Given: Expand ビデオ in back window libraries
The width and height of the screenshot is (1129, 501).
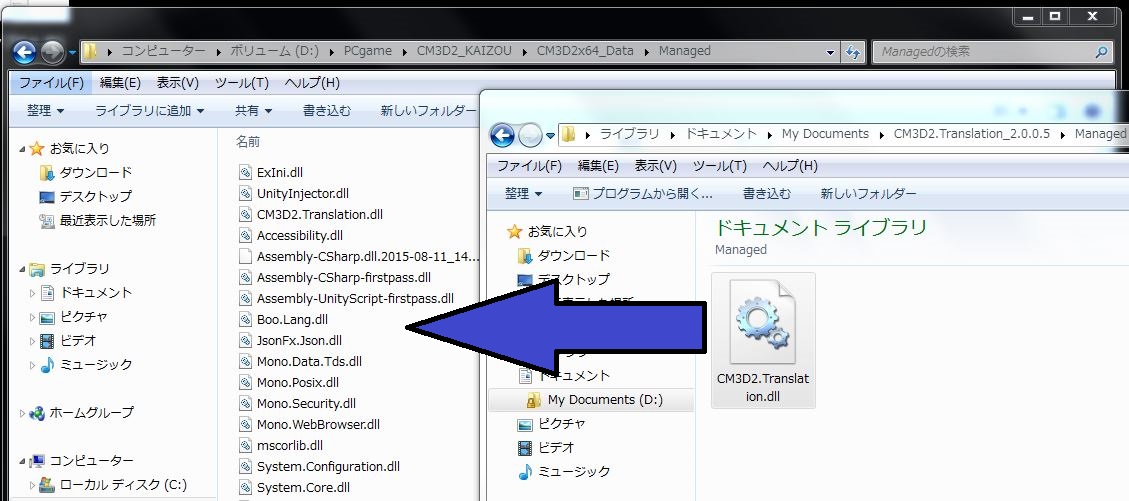Looking at the screenshot, I should [32, 340].
